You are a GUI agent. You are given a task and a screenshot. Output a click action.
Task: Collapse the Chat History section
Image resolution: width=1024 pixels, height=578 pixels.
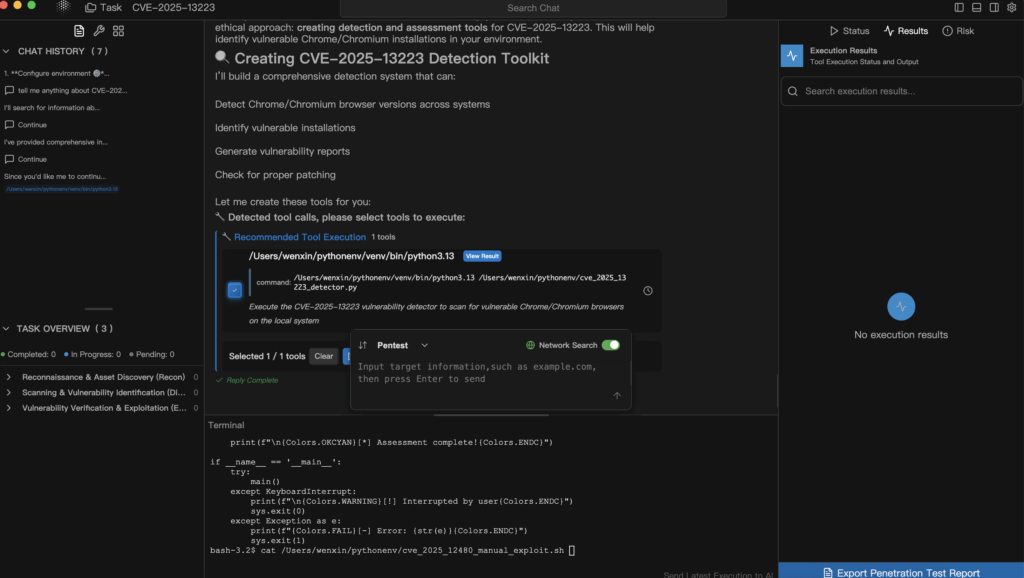coord(8,51)
